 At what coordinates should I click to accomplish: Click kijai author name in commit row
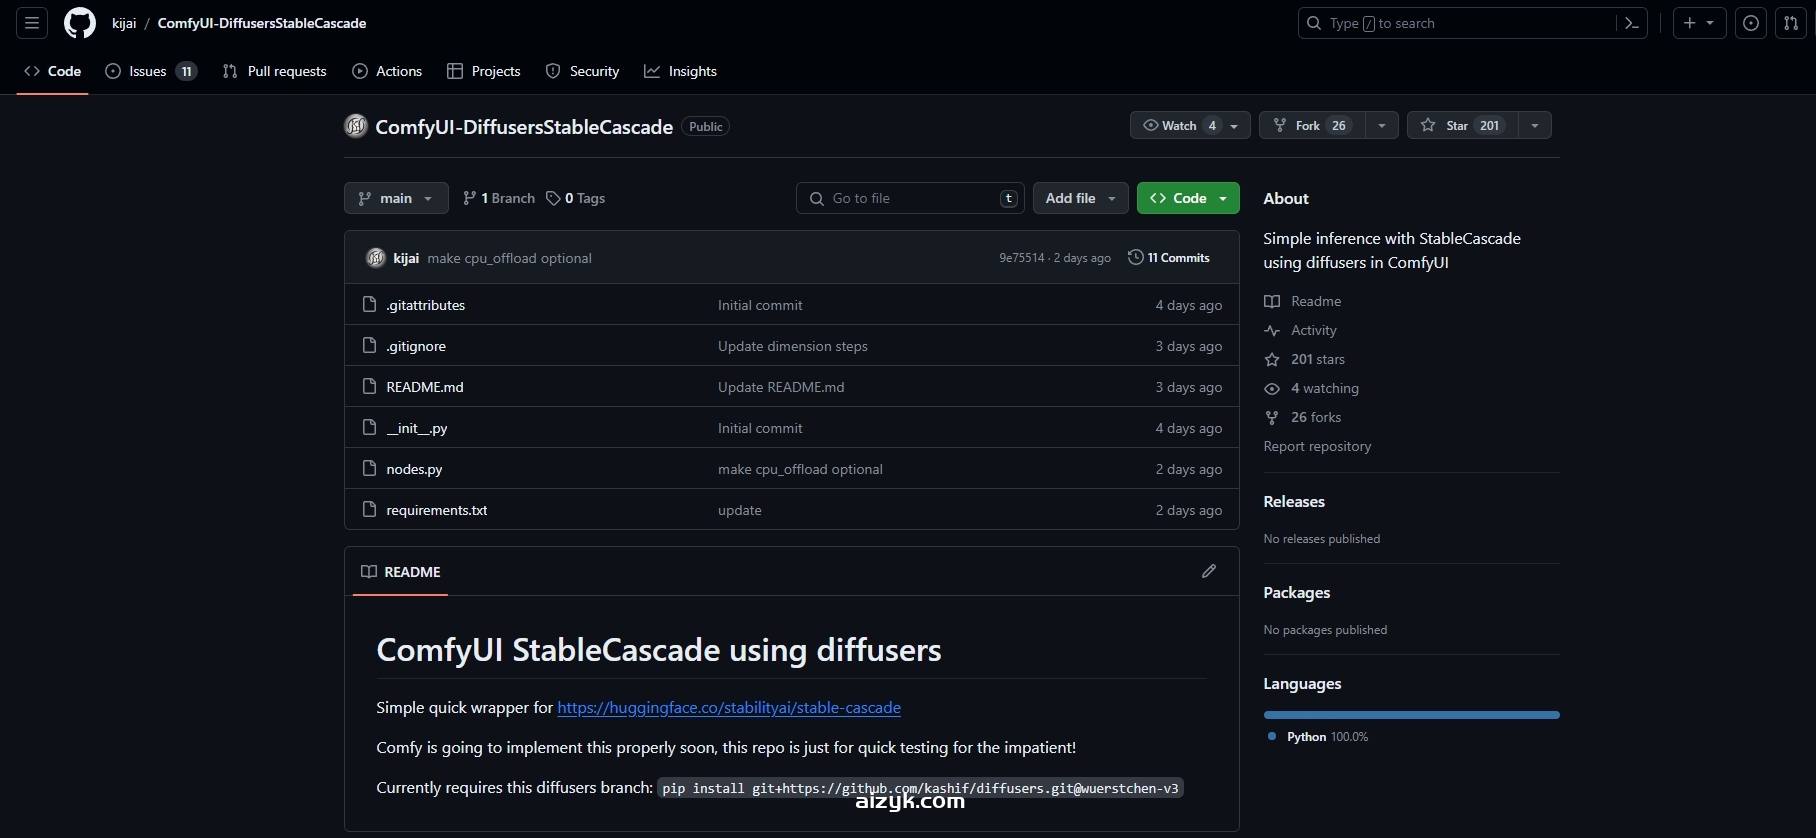(406, 258)
